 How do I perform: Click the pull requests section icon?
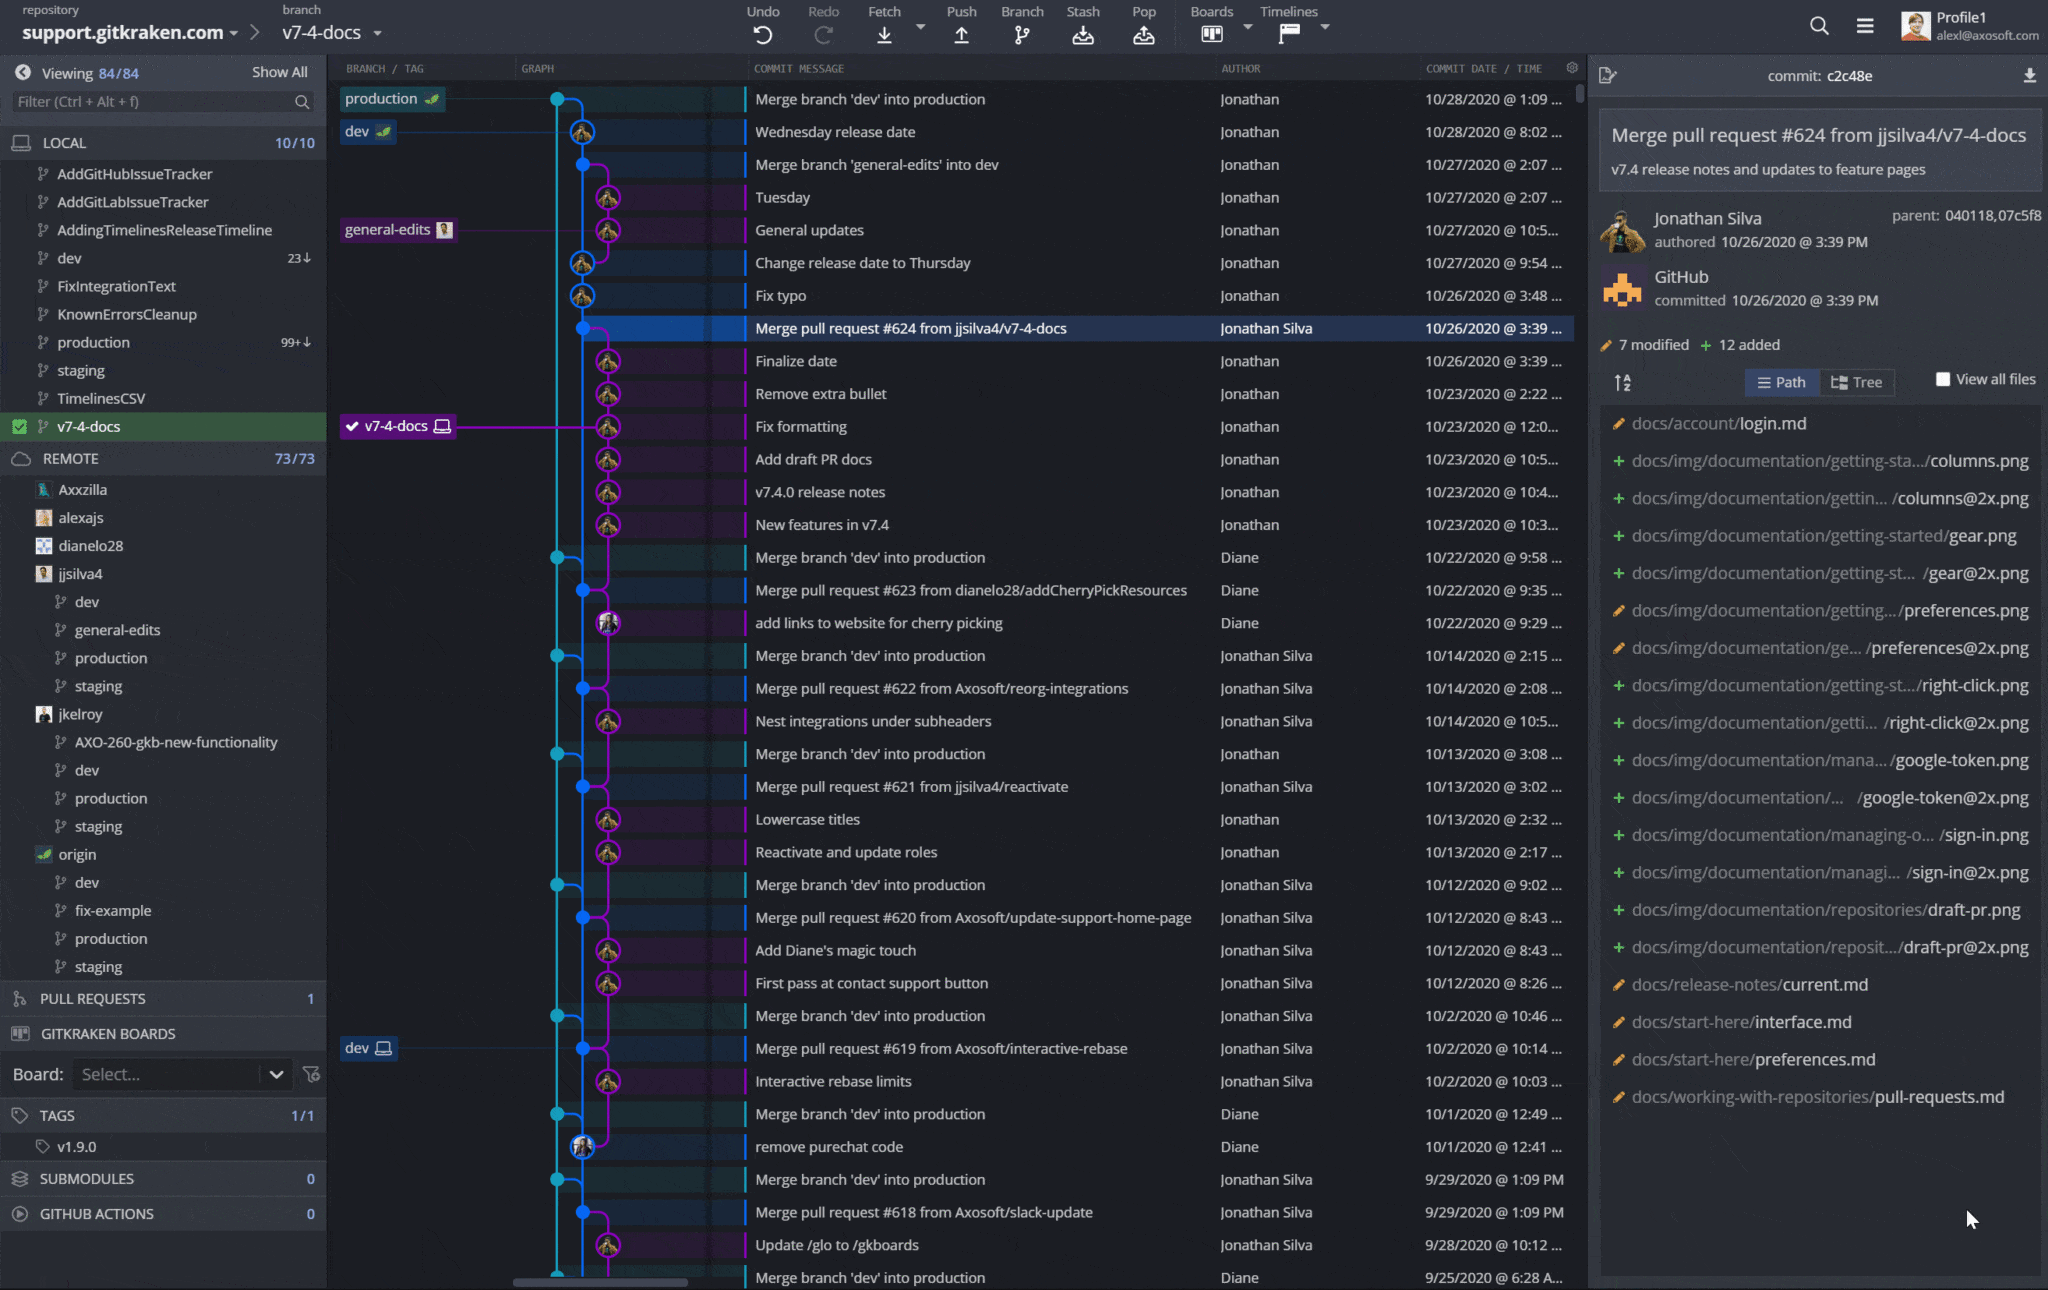click(19, 999)
